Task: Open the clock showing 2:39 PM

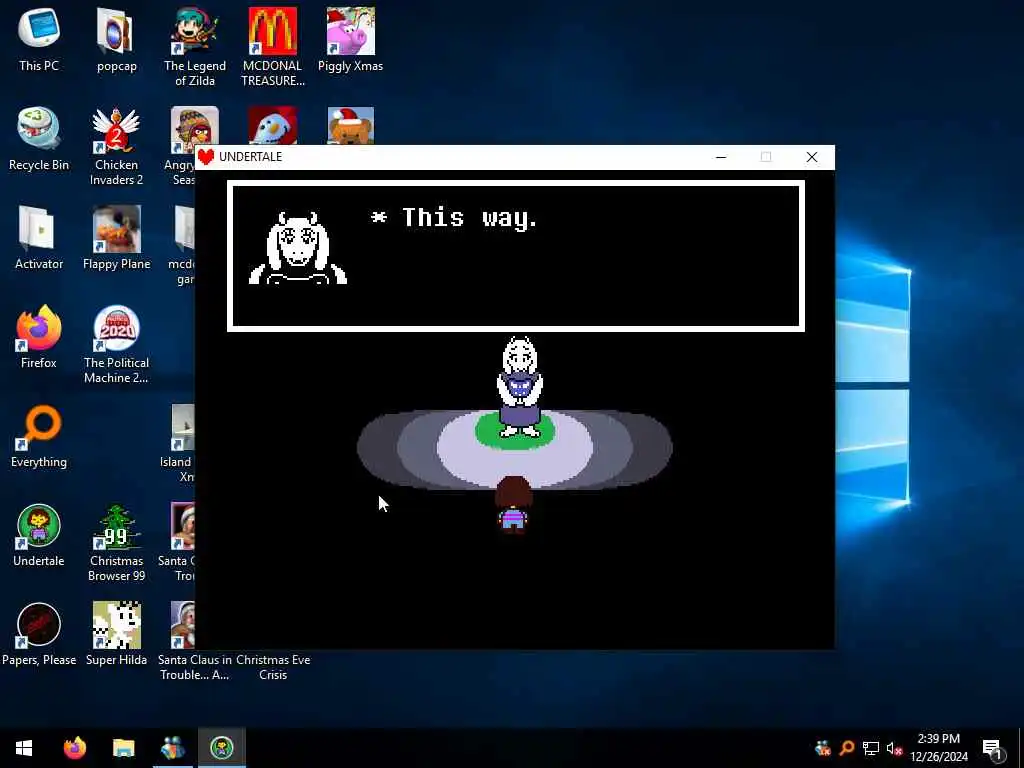Action: point(938,748)
